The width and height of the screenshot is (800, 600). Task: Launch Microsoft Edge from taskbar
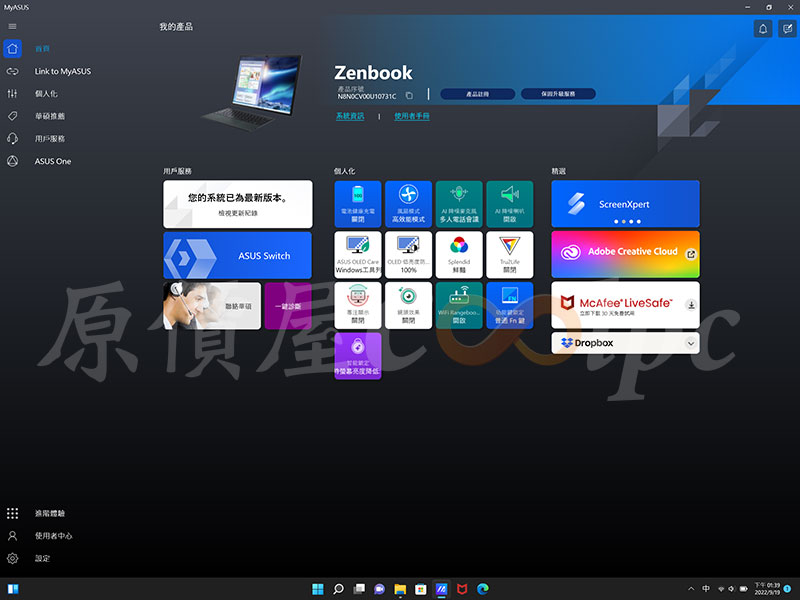(x=483, y=589)
